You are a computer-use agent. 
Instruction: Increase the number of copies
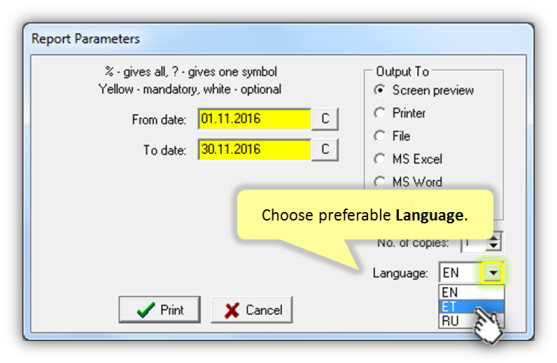click(x=493, y=237)
